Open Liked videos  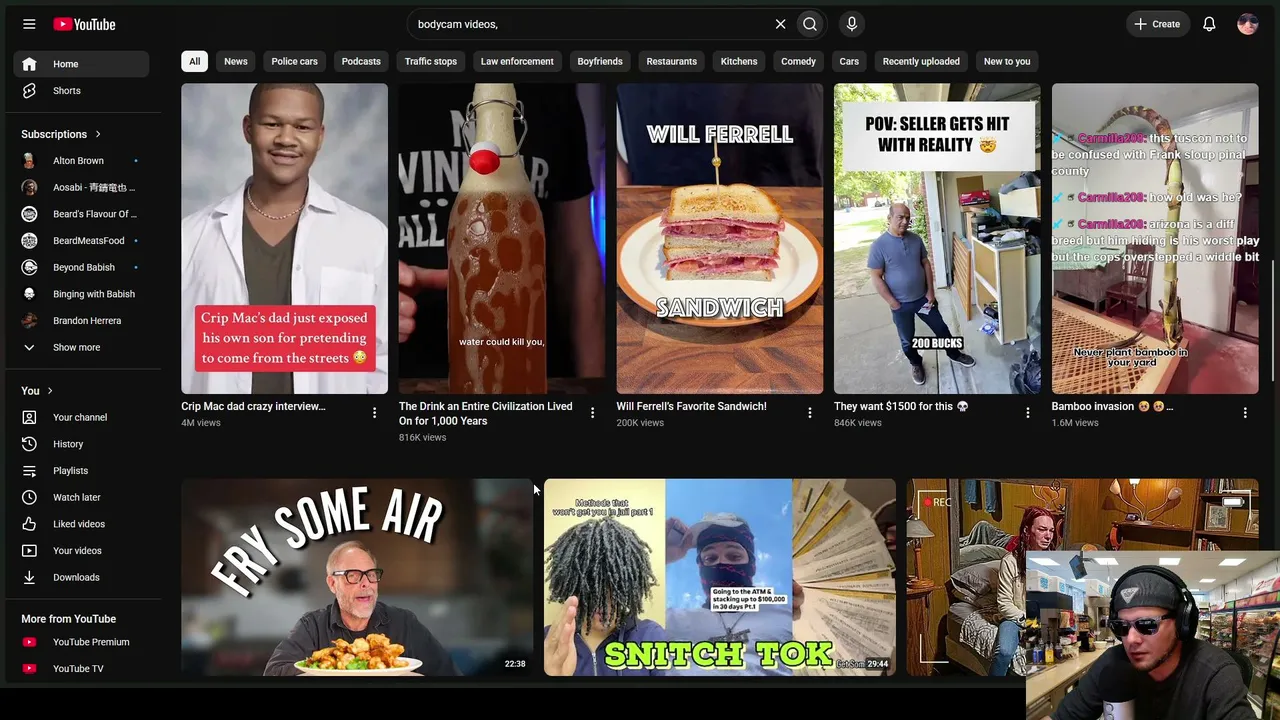click(x=81, y=524)
